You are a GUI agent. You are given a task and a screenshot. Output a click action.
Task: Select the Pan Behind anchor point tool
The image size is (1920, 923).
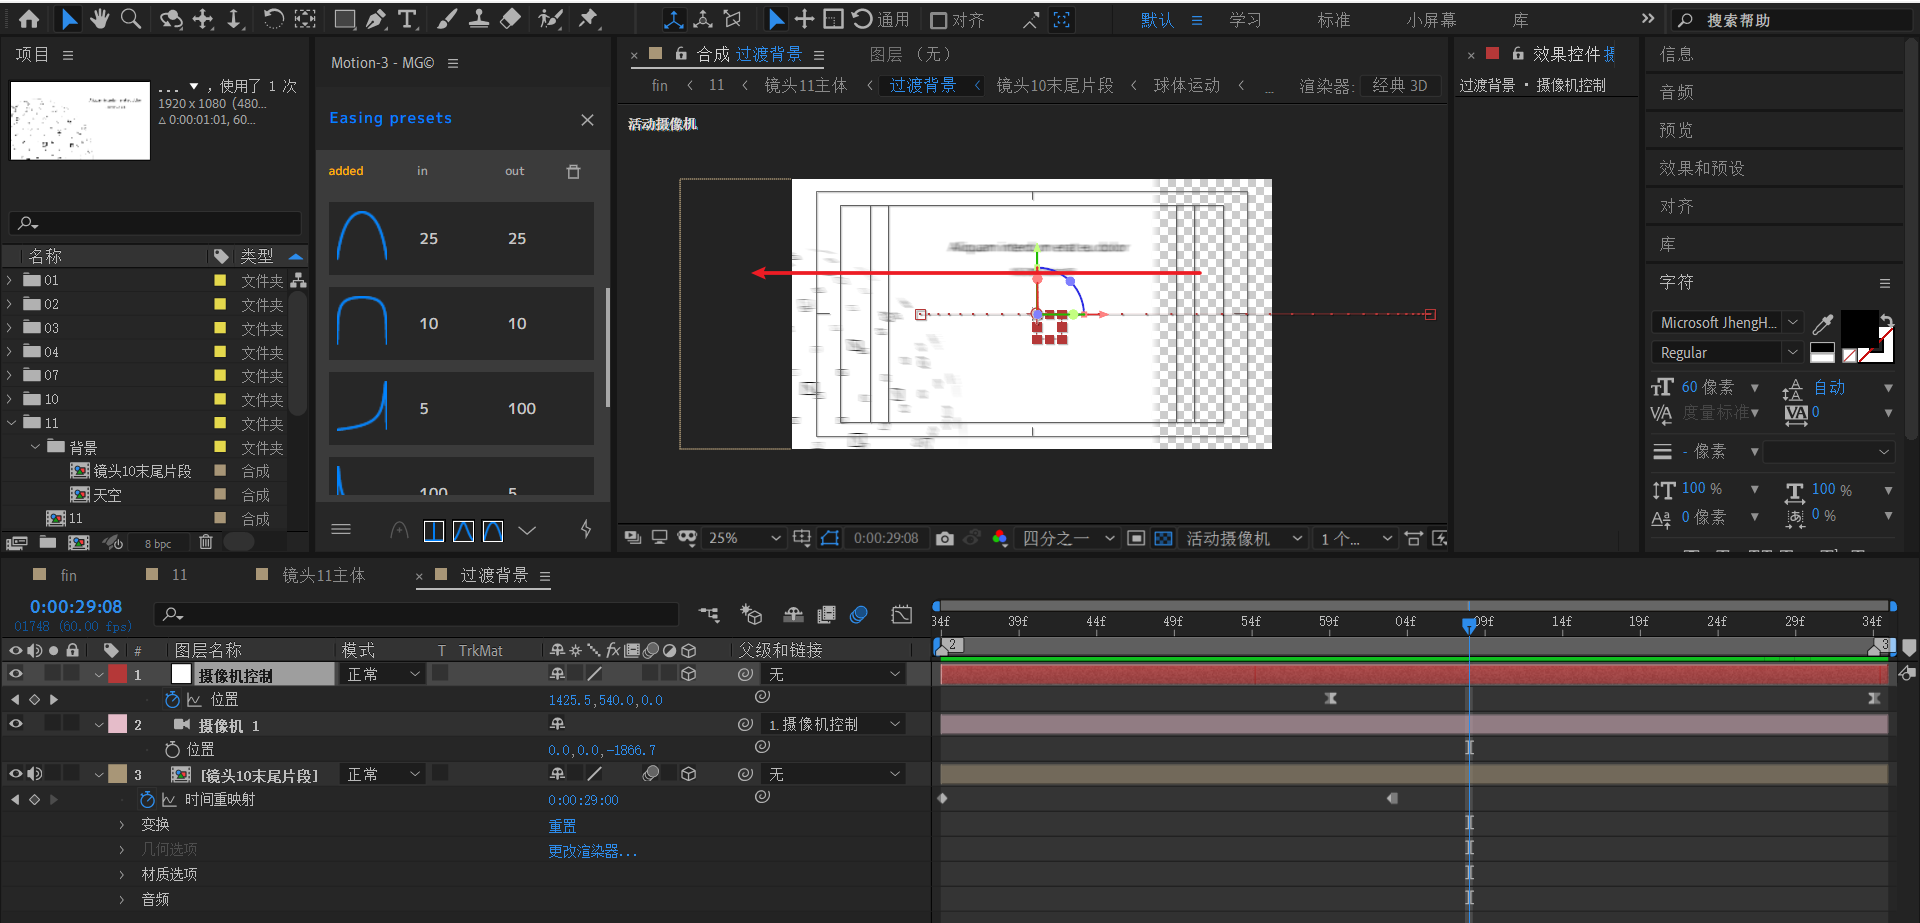point(305,19)
